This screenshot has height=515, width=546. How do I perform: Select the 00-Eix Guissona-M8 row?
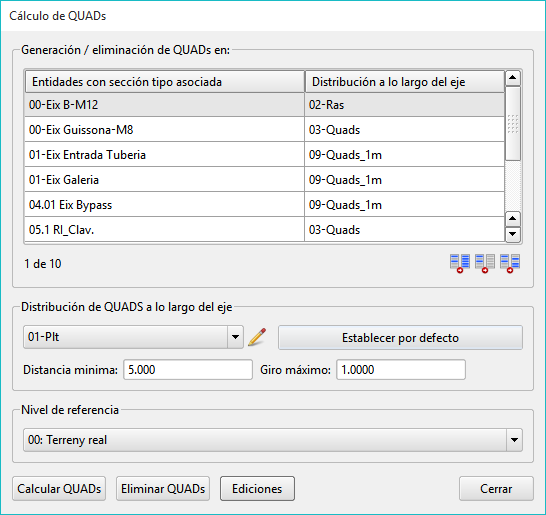[x=265, y=130]
